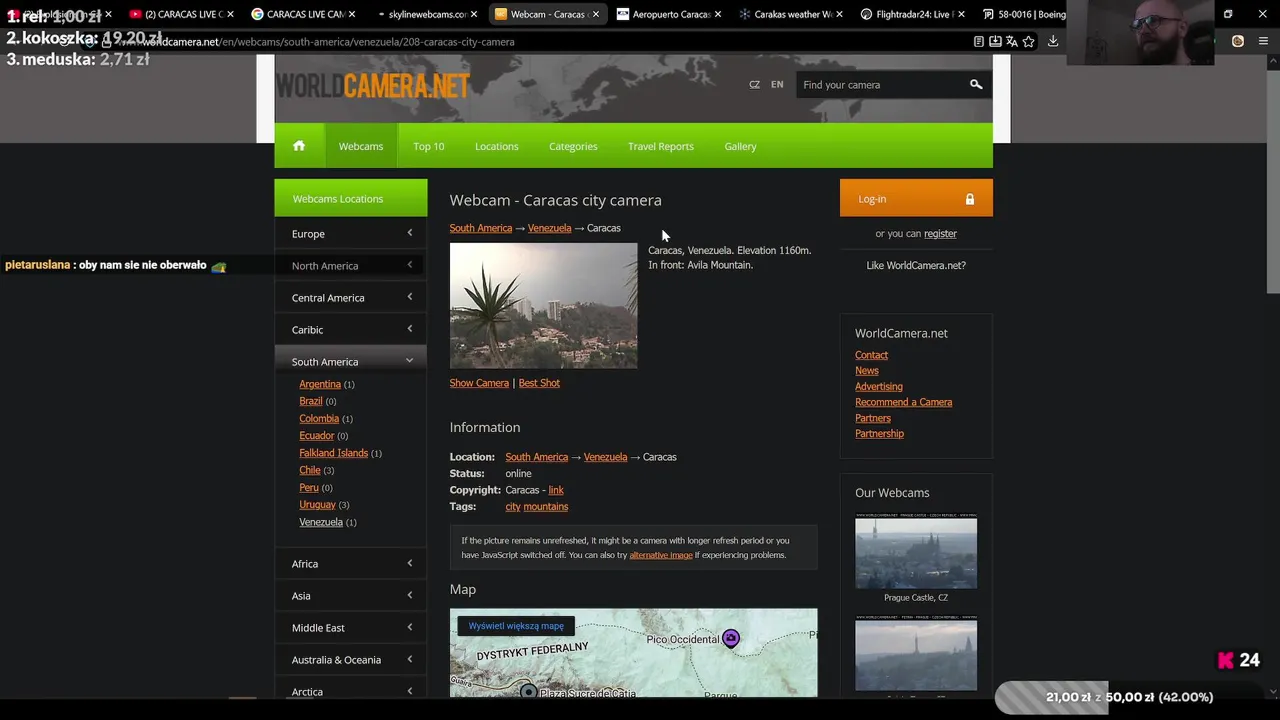The width and height of the screenshot is (1280, 720).
Task: Open browser downloads arrow icon
Action: pos(1053,42)
